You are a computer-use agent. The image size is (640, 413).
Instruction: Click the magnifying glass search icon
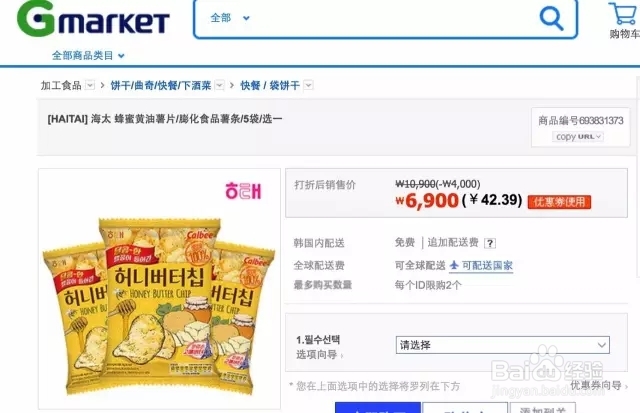[x=551, y=18]
